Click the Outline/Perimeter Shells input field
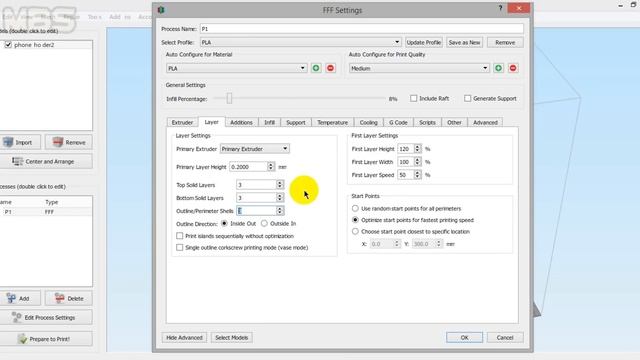Image resolution: width=640 pixels, height=360 pixels. [x=256, y=211]
